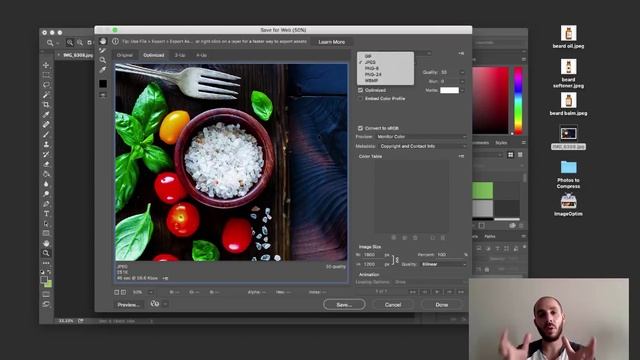The image size is (640, 360).
Task: Click the Learn More button
Action: click(x=331, y=42)
